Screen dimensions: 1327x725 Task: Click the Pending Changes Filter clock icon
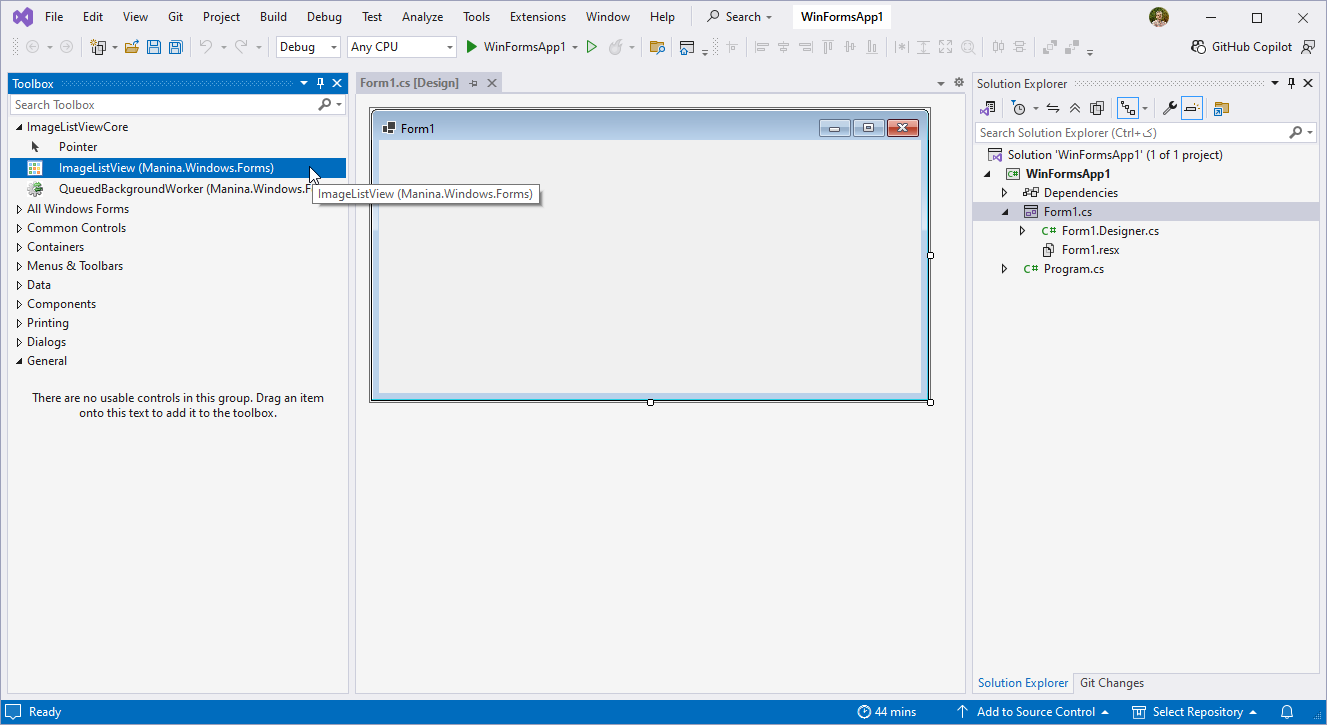pos(1019,108)
